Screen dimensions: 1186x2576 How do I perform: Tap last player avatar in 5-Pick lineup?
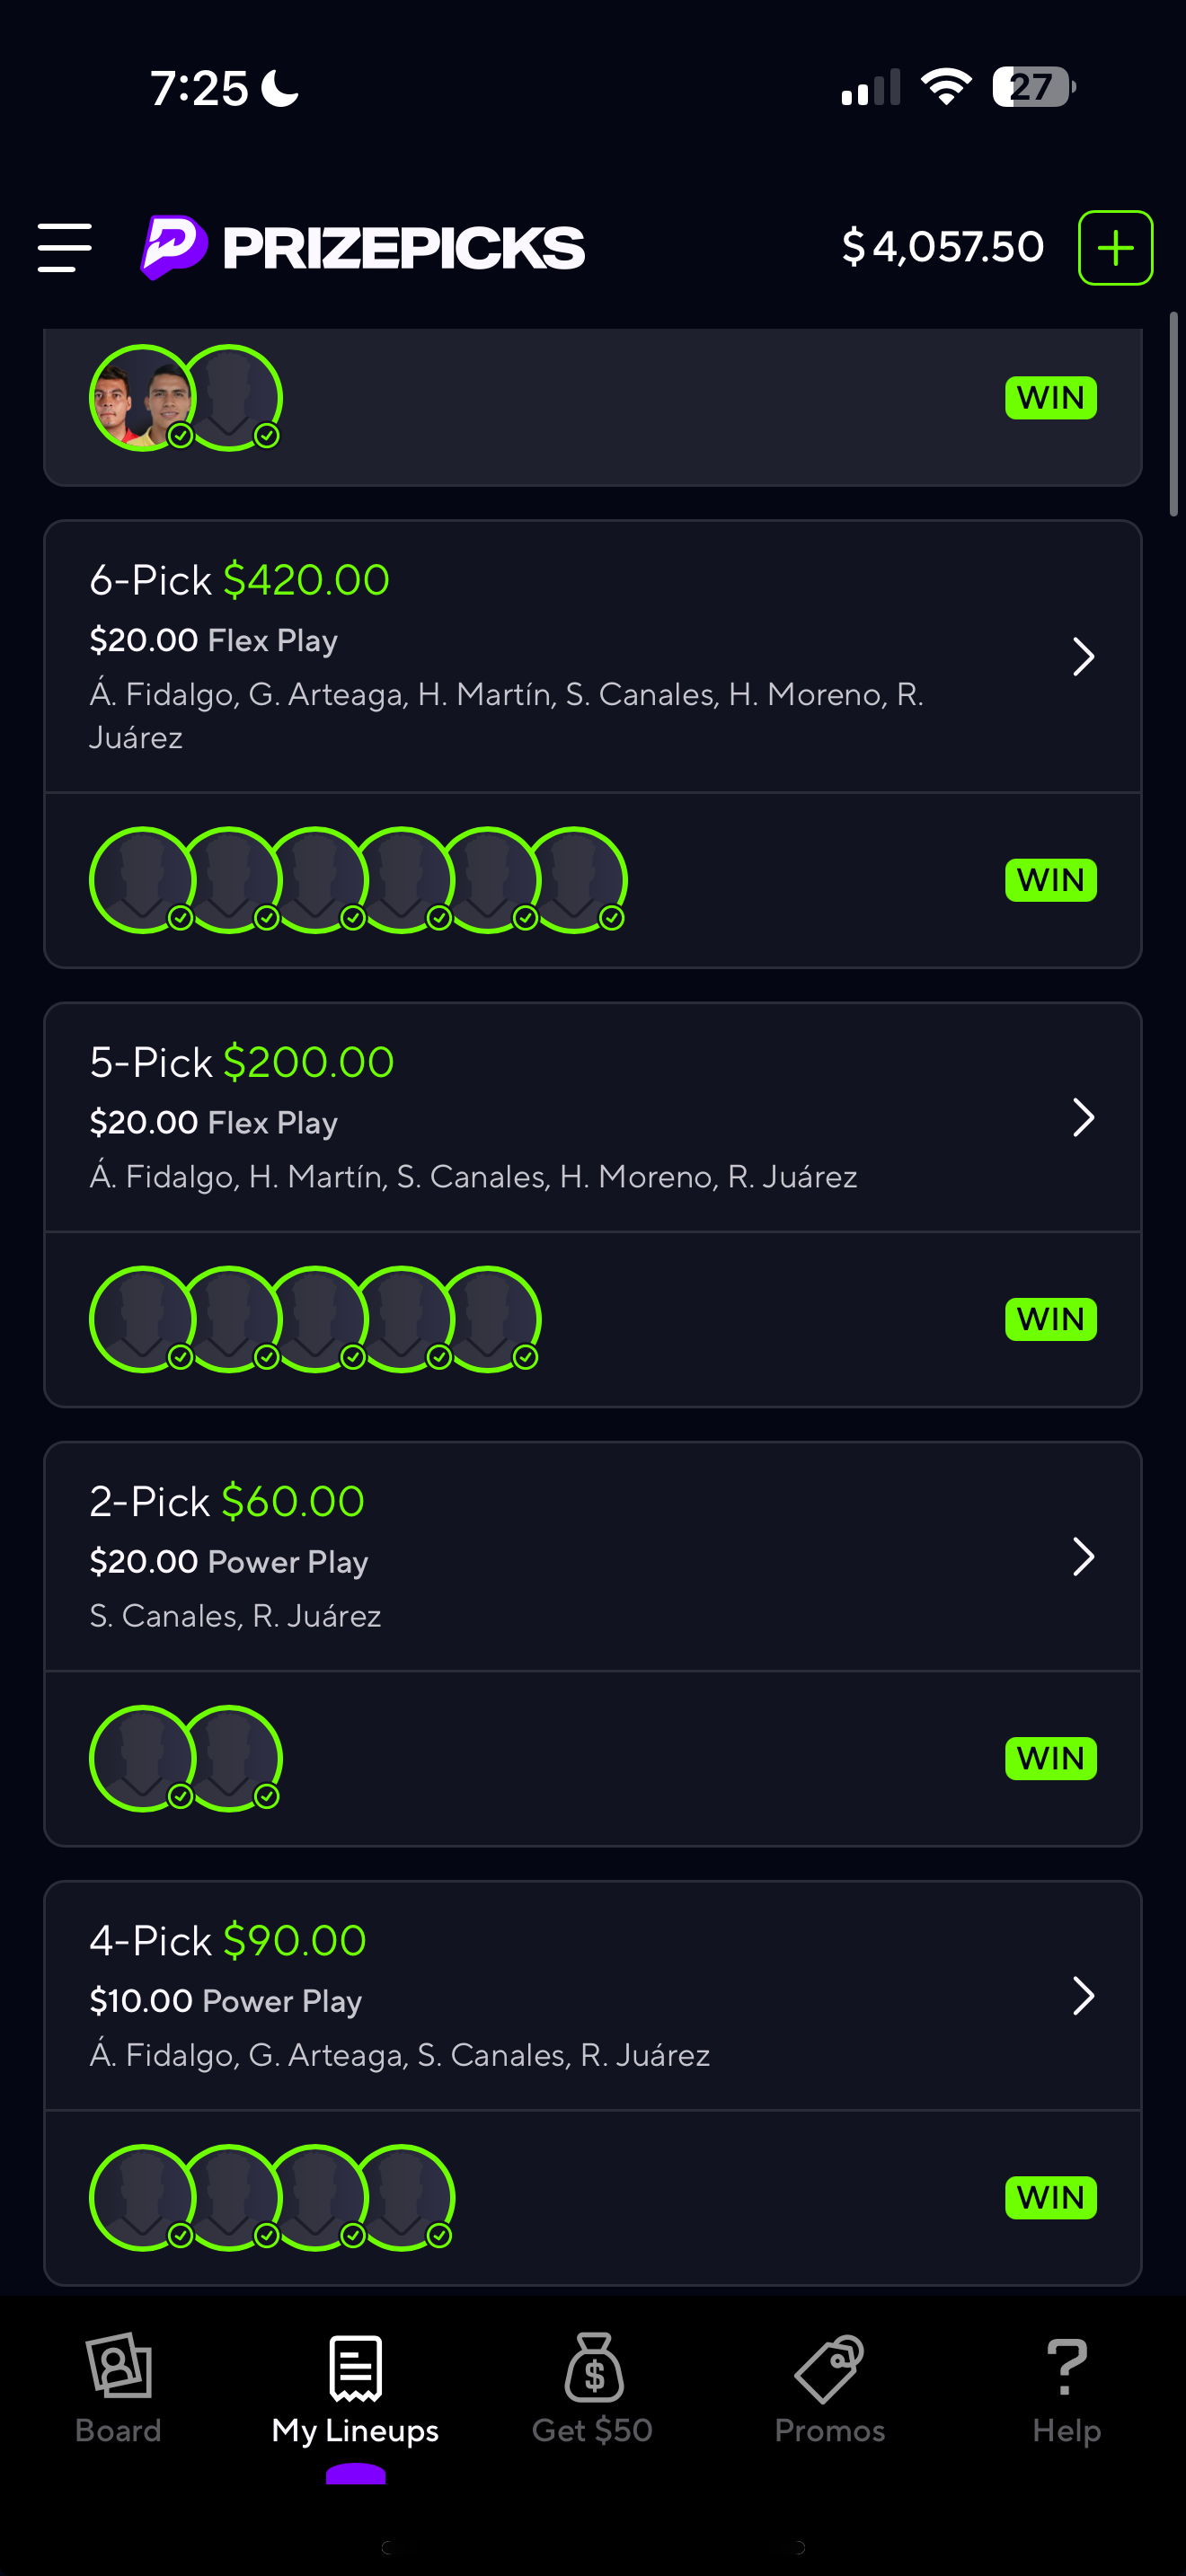click(x=489, y=1319)
